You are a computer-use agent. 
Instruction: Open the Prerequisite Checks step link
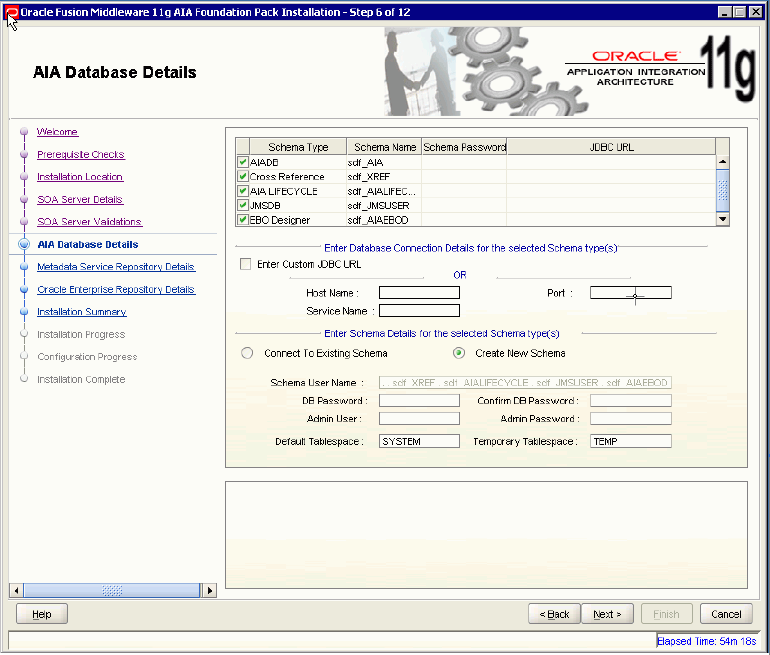[81, 154]
